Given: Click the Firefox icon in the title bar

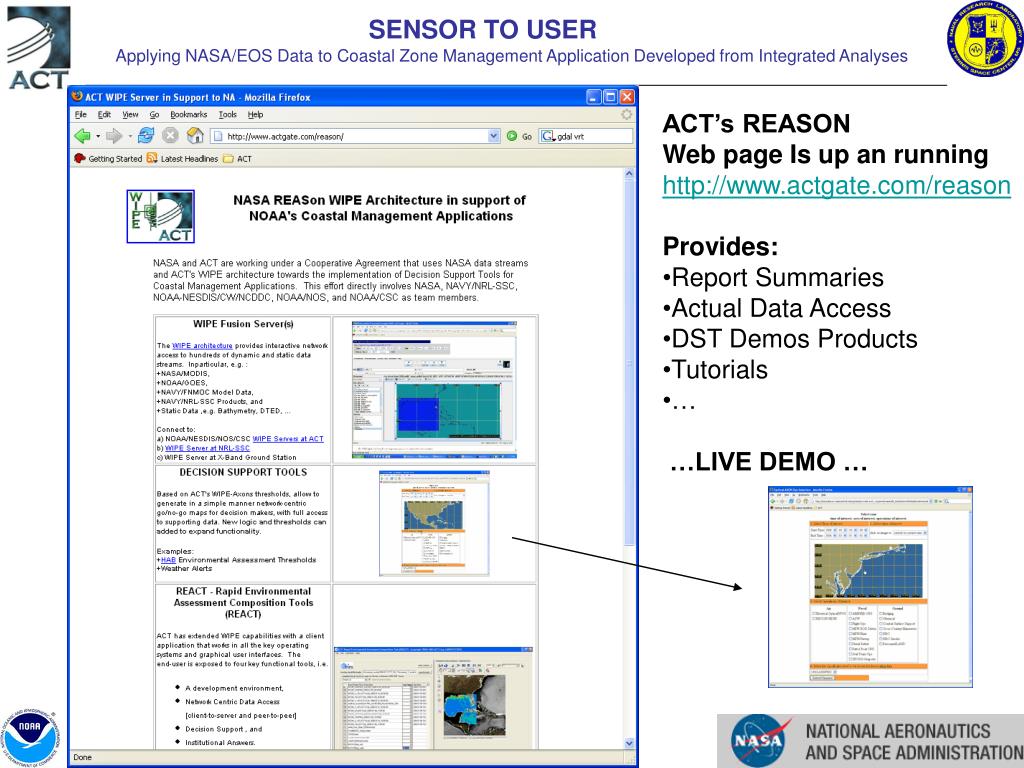Looking at the screenshot, I should point(77,96).
